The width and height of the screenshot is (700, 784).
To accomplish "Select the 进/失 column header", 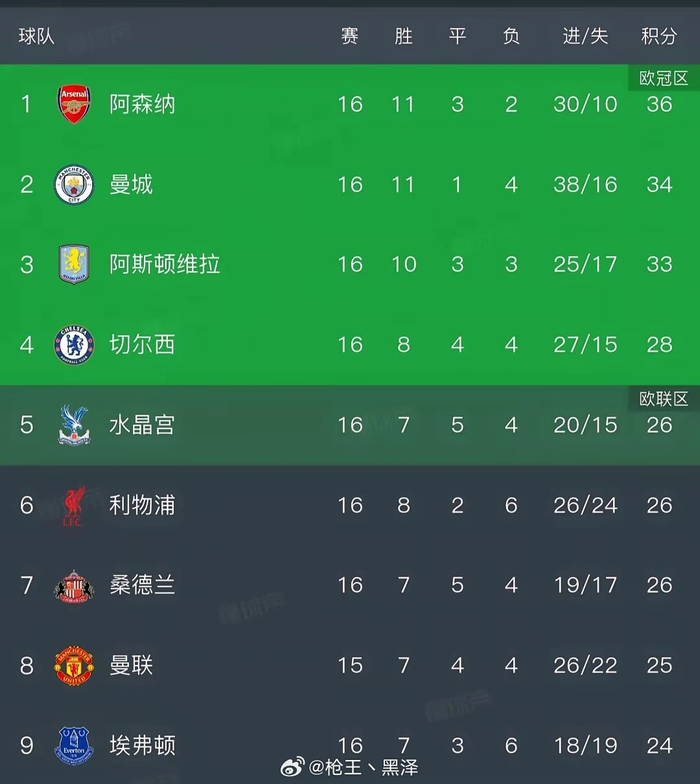I will 585,36.
